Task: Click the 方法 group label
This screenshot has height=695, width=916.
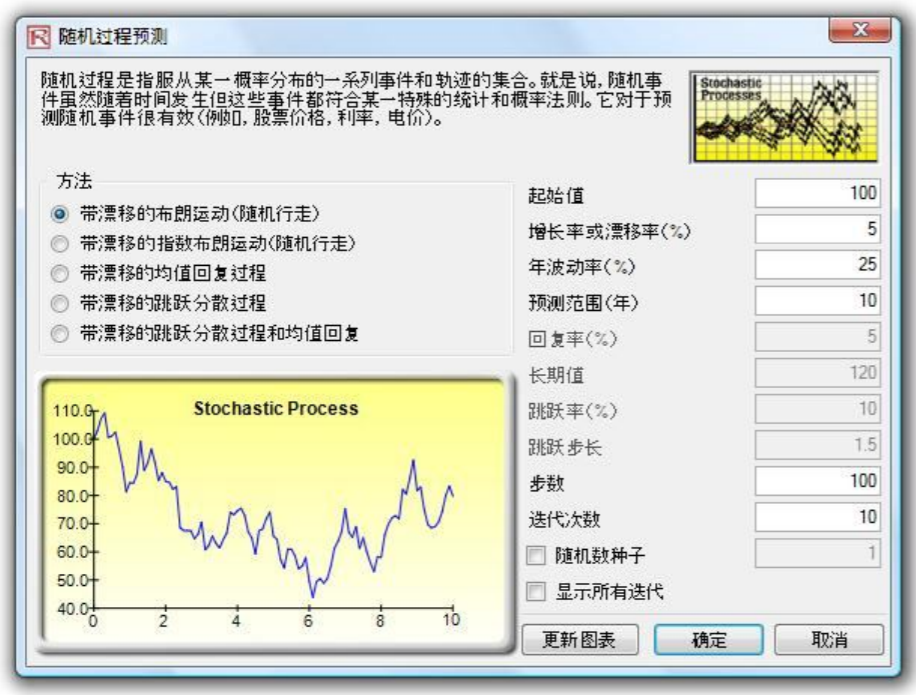Action: 74,180
